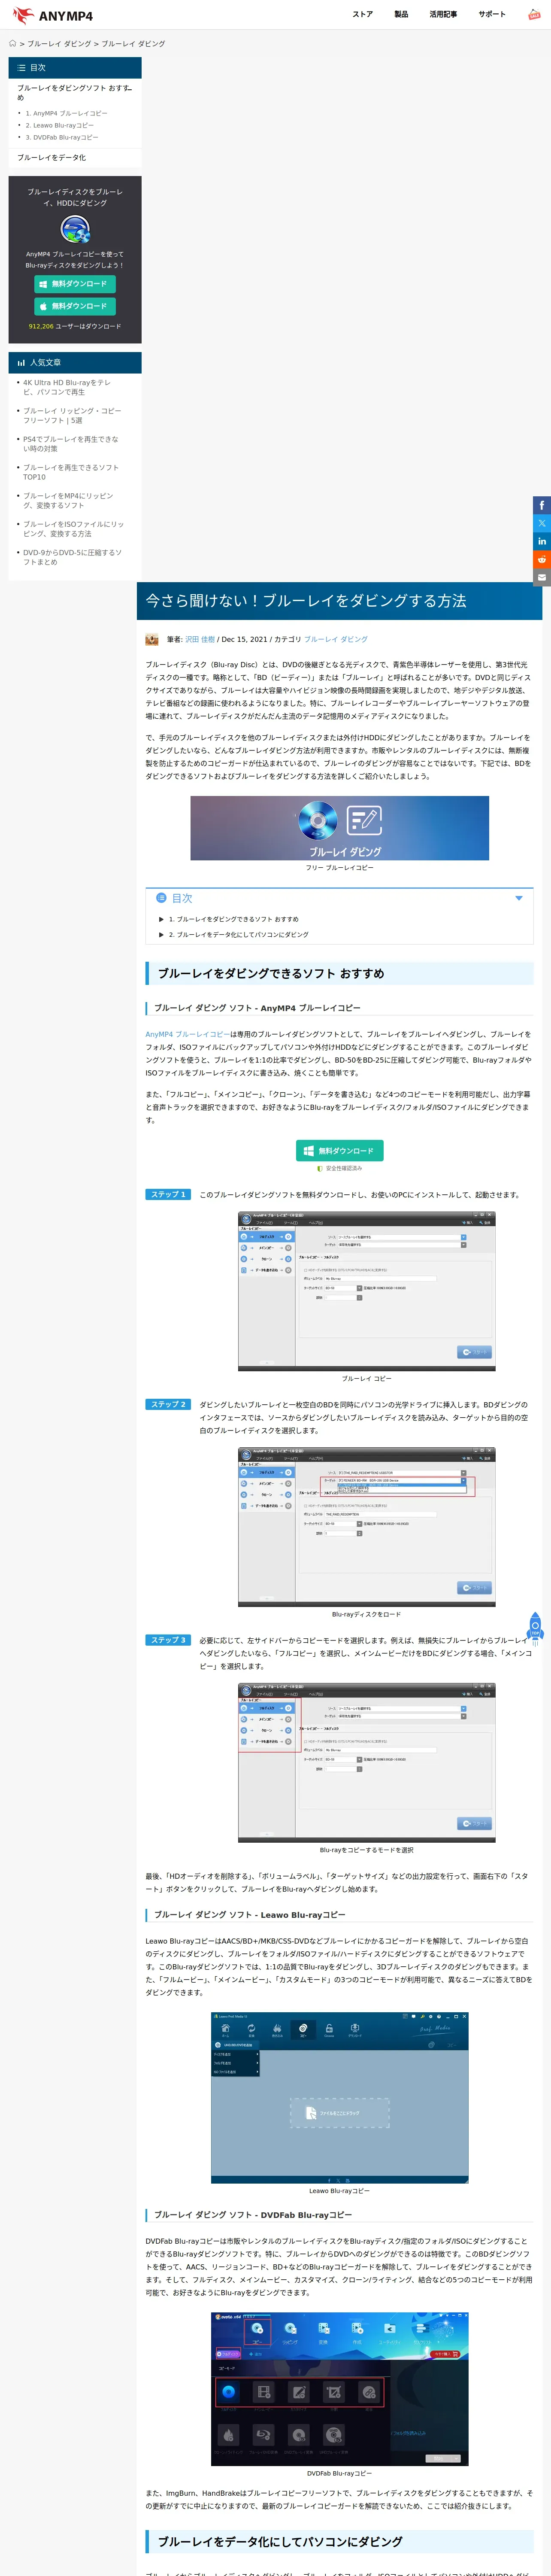Expand 目次 item 1. ブルーレイをダビングできるソフト おすすめ
This screenshot has height=2576, width=551.
coord(233,919)
